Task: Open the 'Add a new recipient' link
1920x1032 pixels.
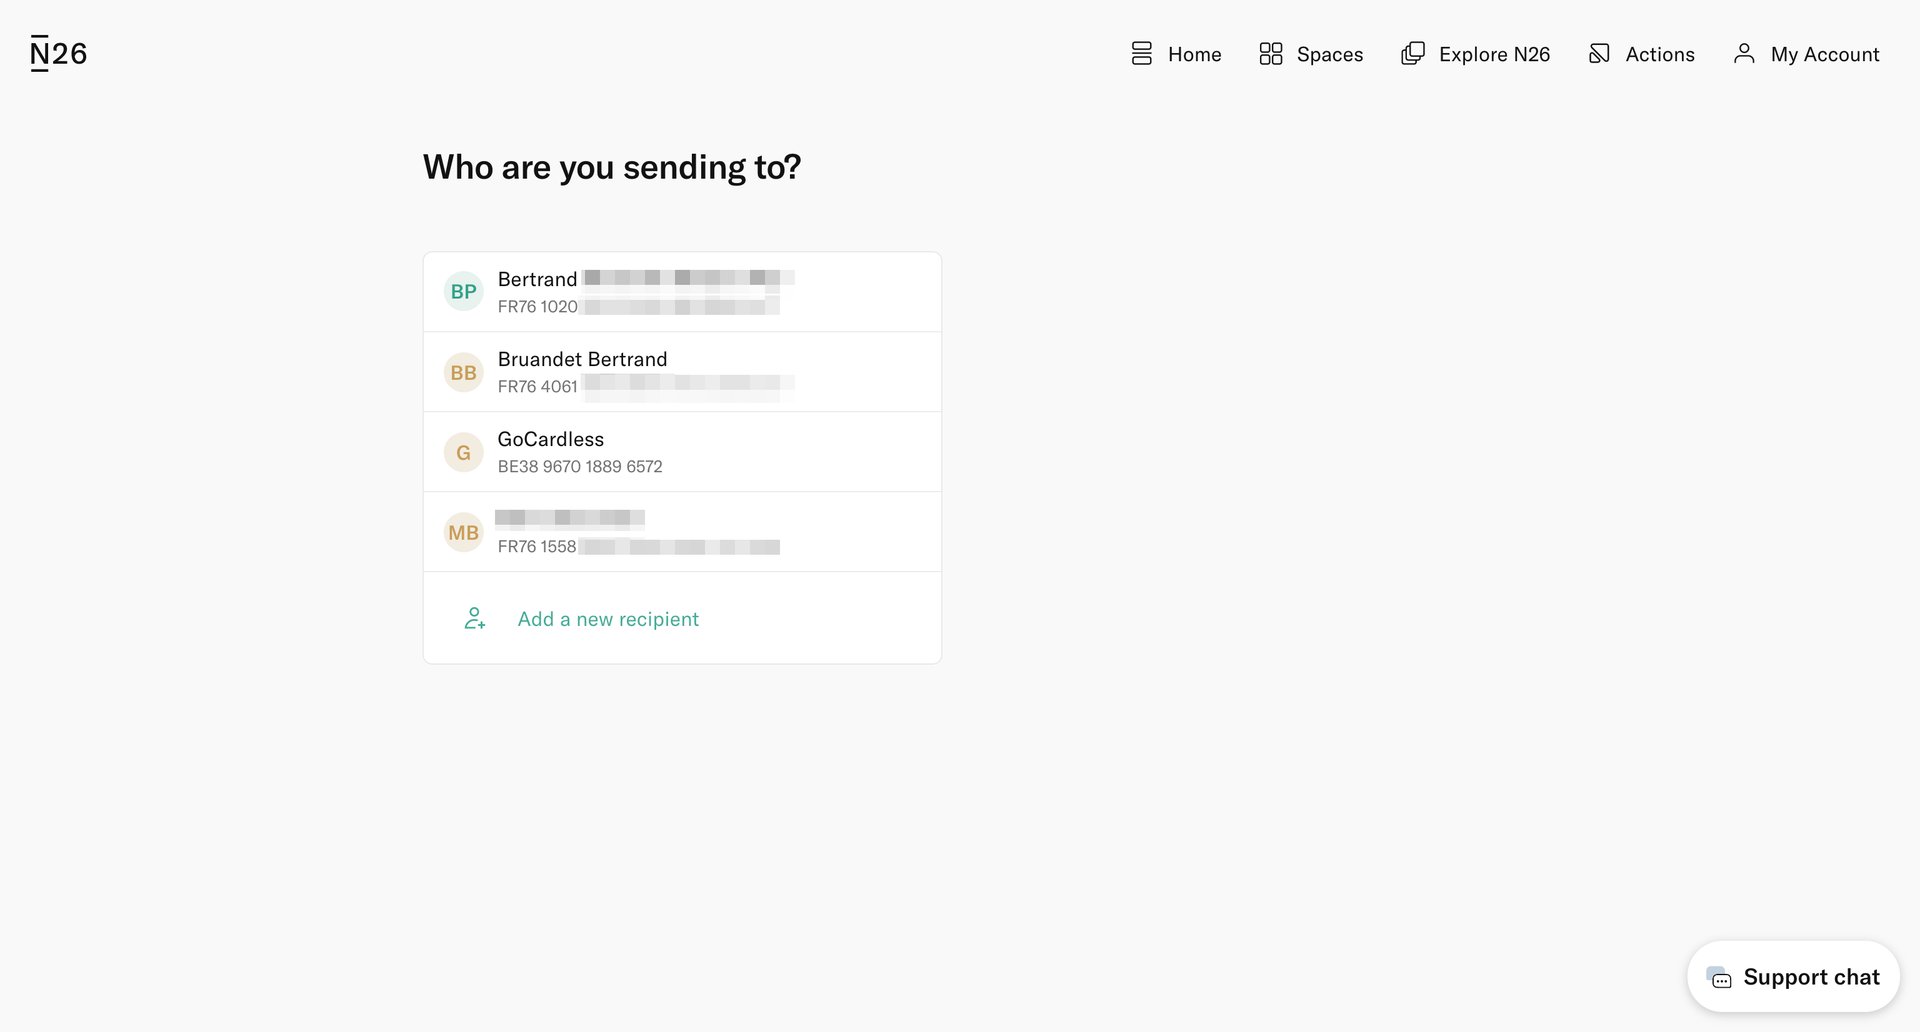Action: point(607,618)
